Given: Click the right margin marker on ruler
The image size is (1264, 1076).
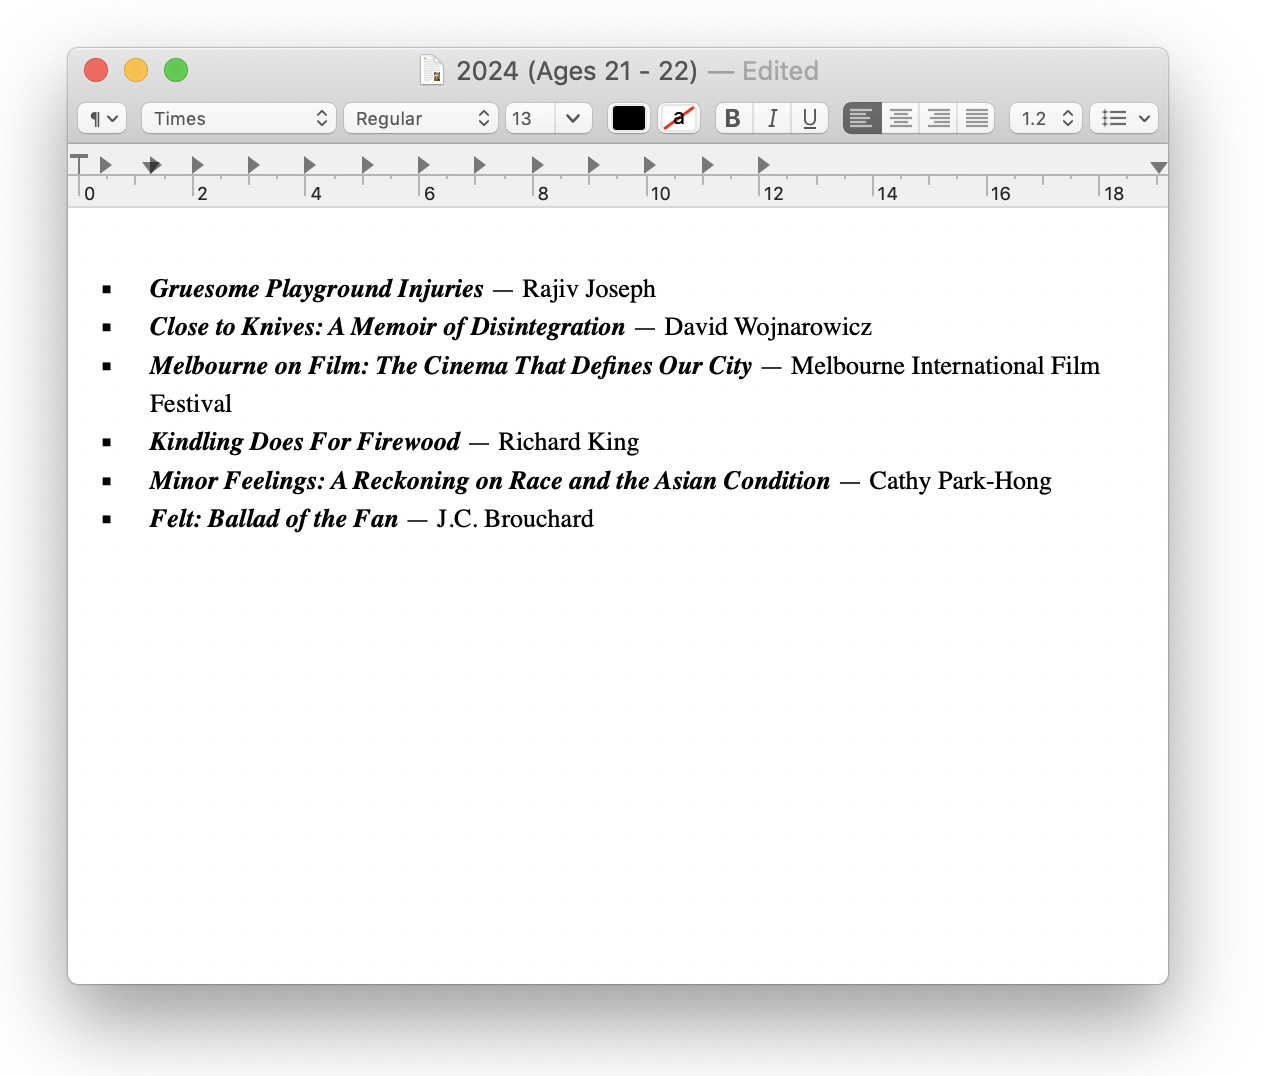Looking at the screenshot, I should [1158, 167].
